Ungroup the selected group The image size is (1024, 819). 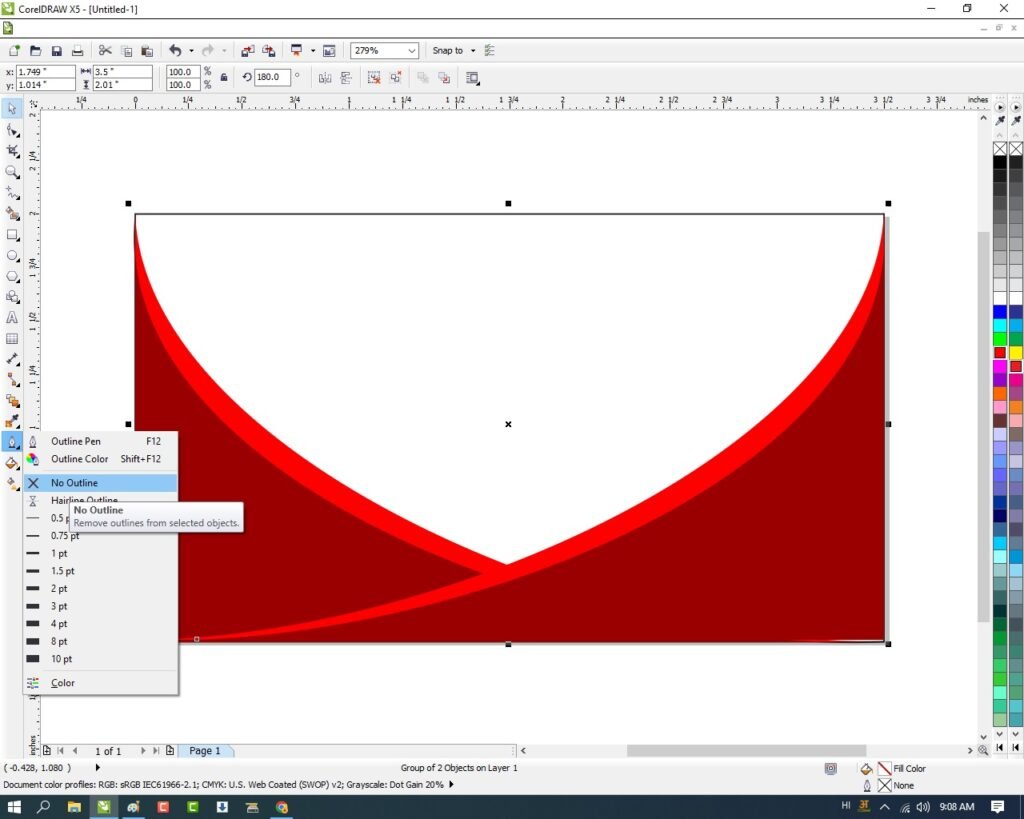374,78
